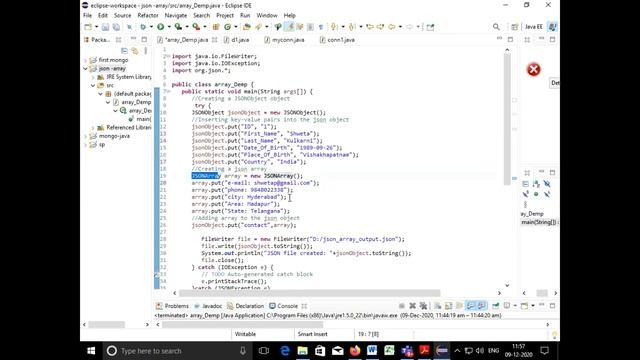This screenshot has height=360, width=640.
Task: Toggle Scroll Lock in Console toolbar
Action: 448,306
